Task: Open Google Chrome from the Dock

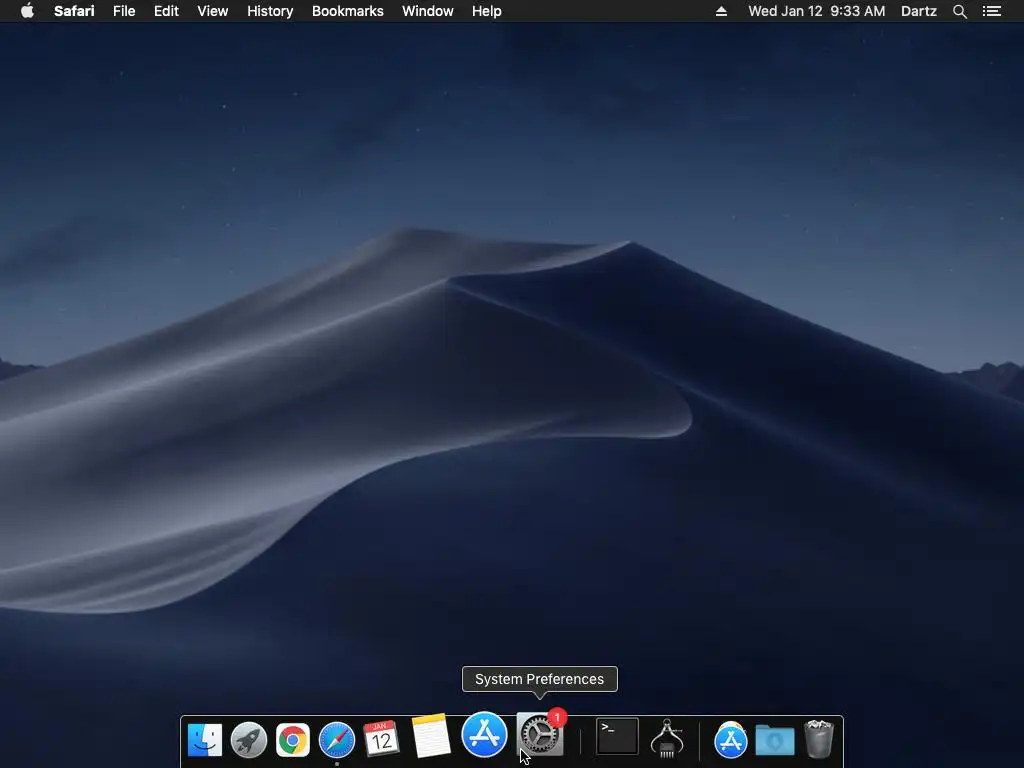Action: click(293, 740)
